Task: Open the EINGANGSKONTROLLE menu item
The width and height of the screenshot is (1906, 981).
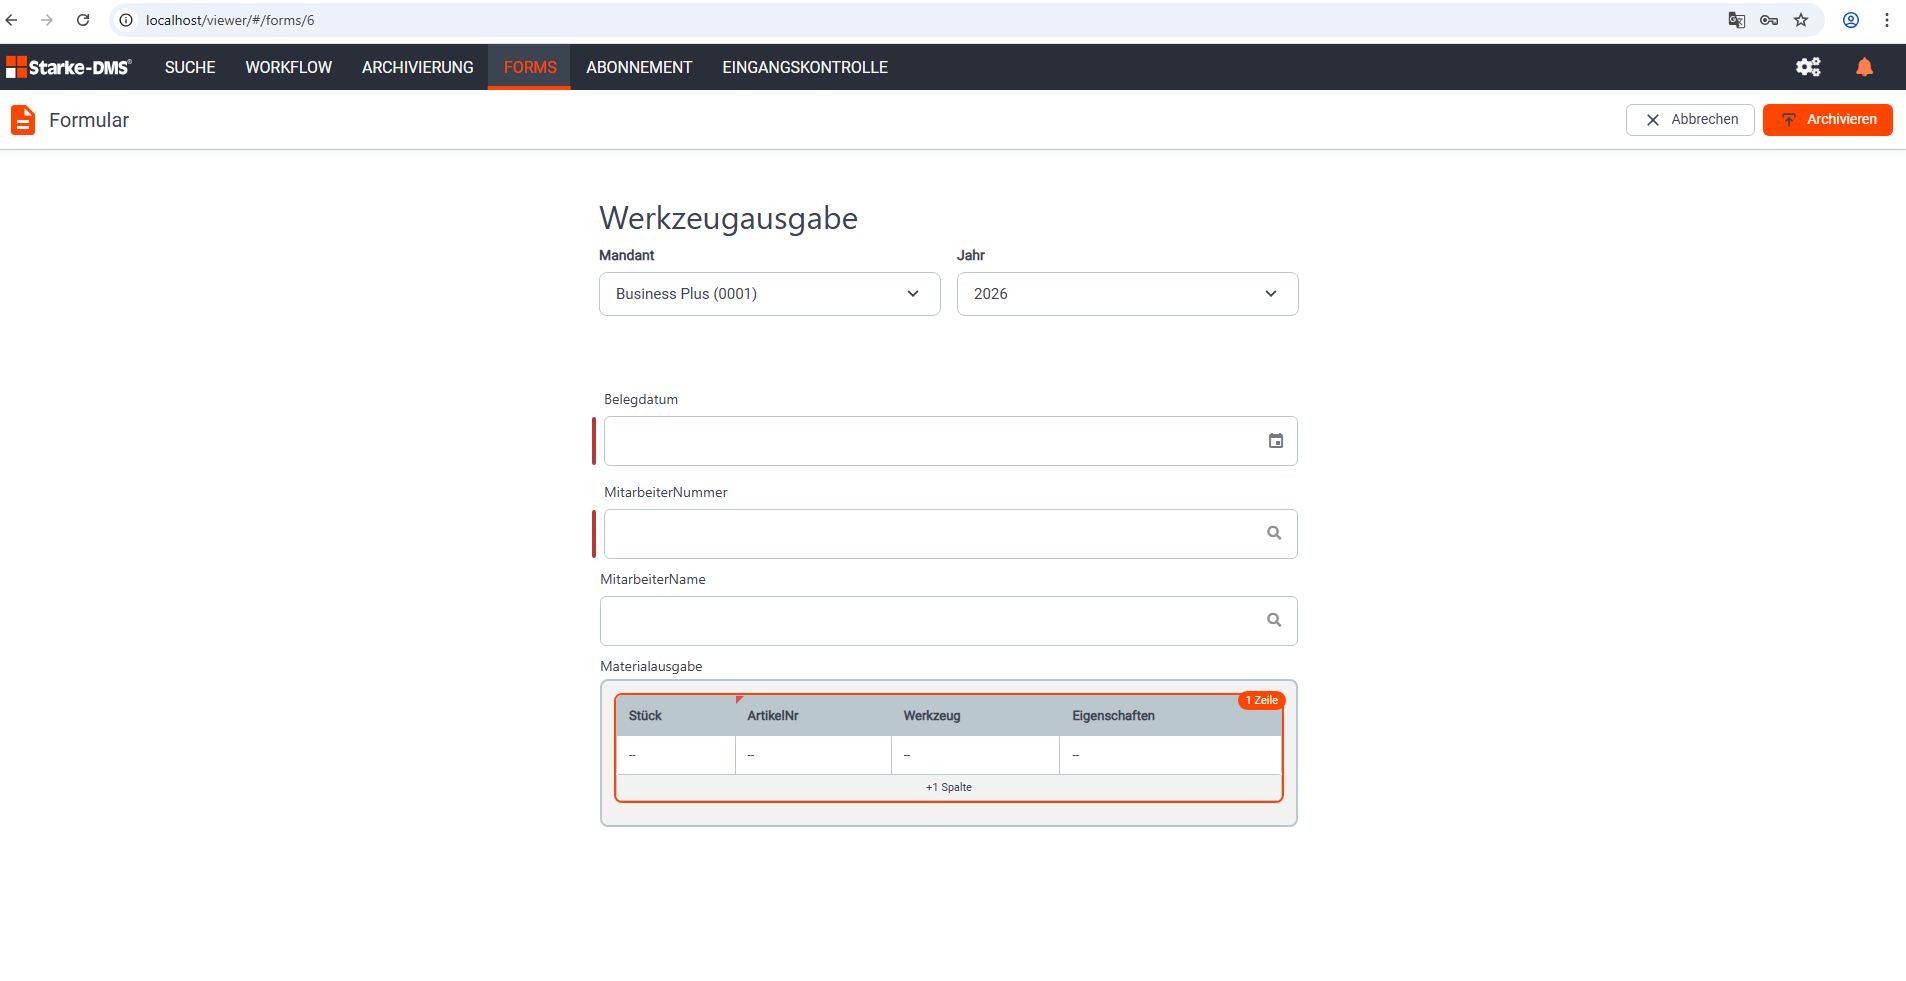Action: pyautogui.click(x=805, y=67)
